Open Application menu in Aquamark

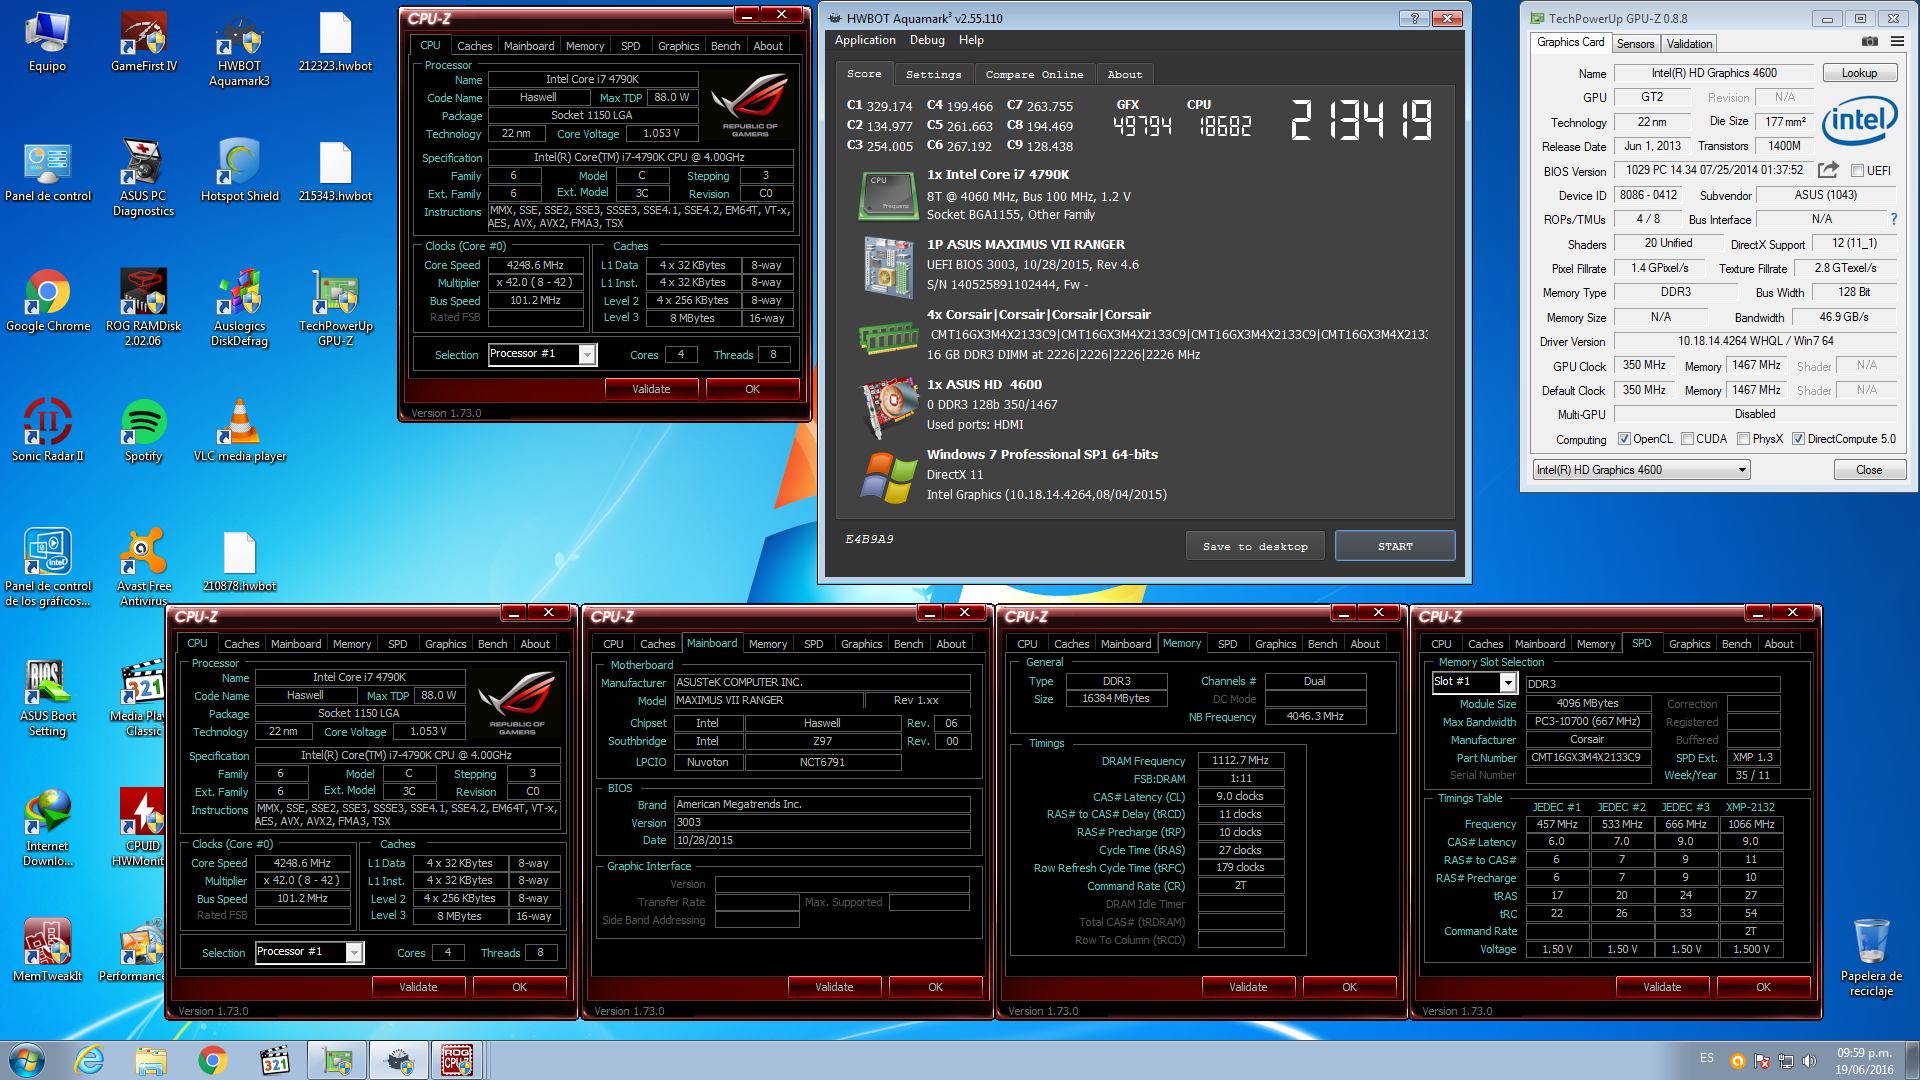coord(865,40)
